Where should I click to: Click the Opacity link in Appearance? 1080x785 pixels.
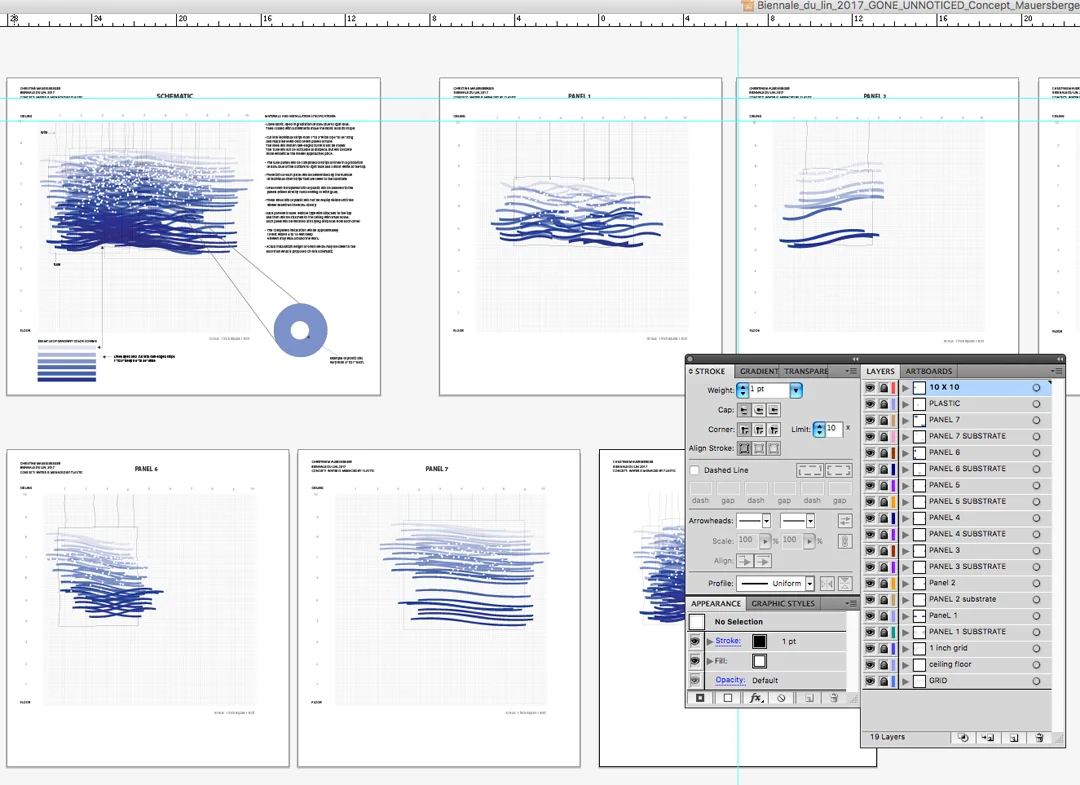click(730, 680)
